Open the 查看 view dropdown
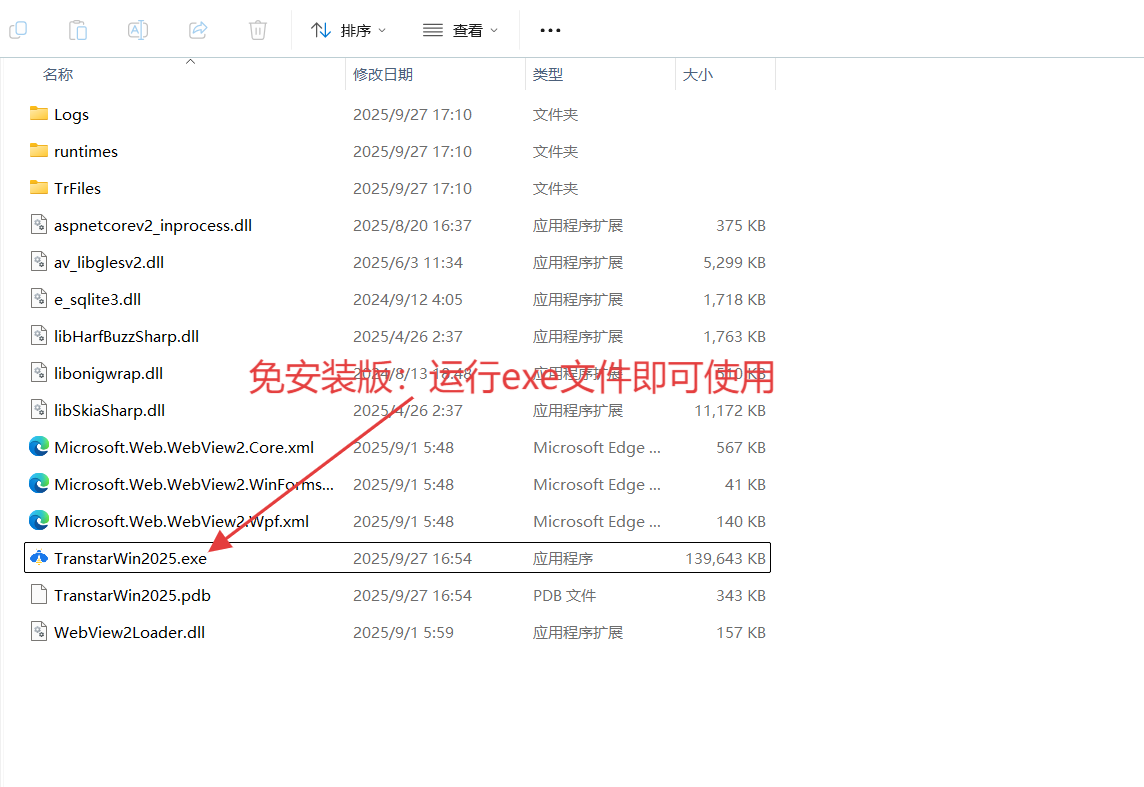The image size is (1144, 787). (460, 30)
